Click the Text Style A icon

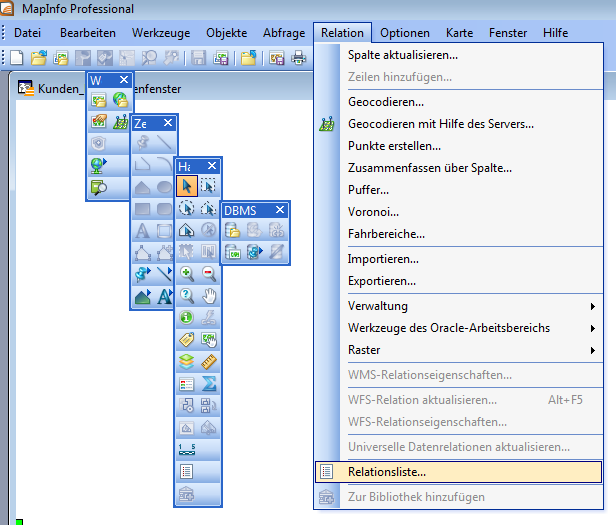coord(164,296)
